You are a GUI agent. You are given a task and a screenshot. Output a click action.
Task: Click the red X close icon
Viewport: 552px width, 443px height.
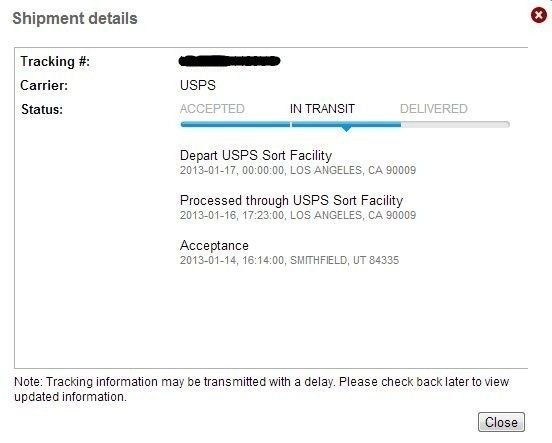[x=539, y=15]
